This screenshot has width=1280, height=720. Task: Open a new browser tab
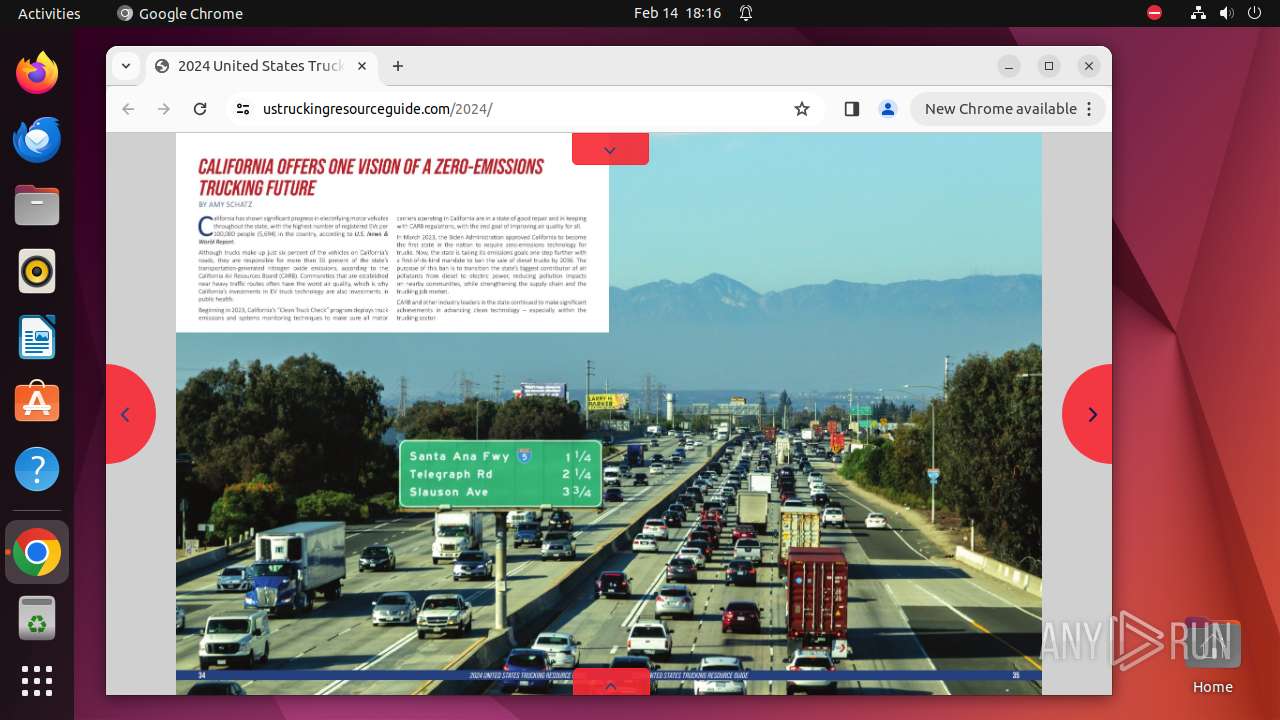(398, 66)
